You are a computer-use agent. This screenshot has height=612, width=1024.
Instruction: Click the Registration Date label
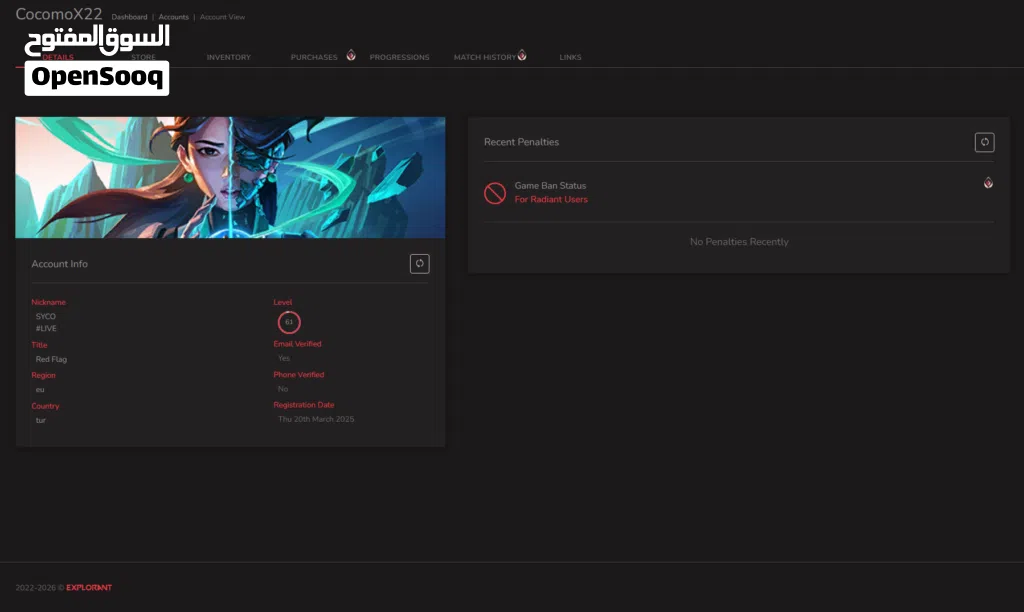pos(304,405)
